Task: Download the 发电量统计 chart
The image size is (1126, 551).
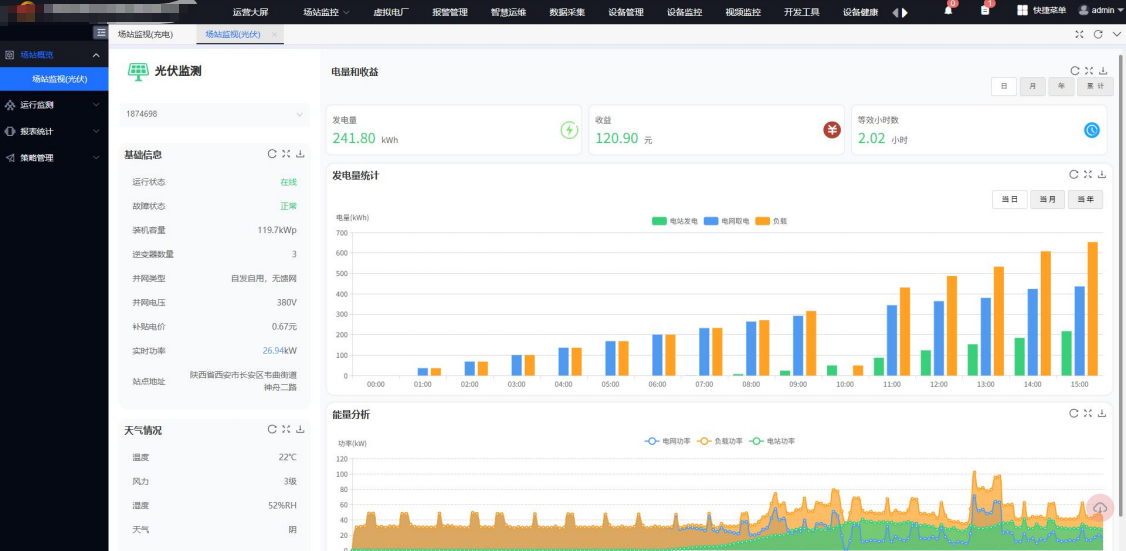Action: [1102, 174]
